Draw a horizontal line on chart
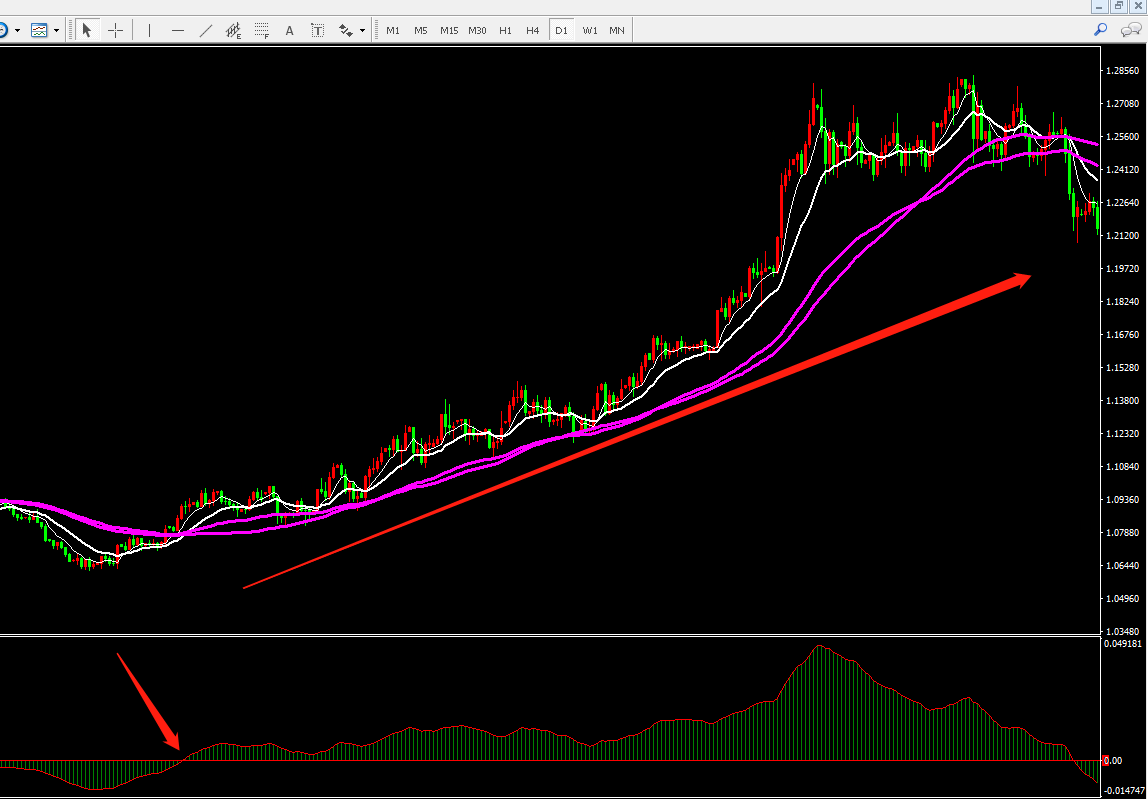Image resolution: width=1148 pixels, height=799 pixels. click(177, 31)
